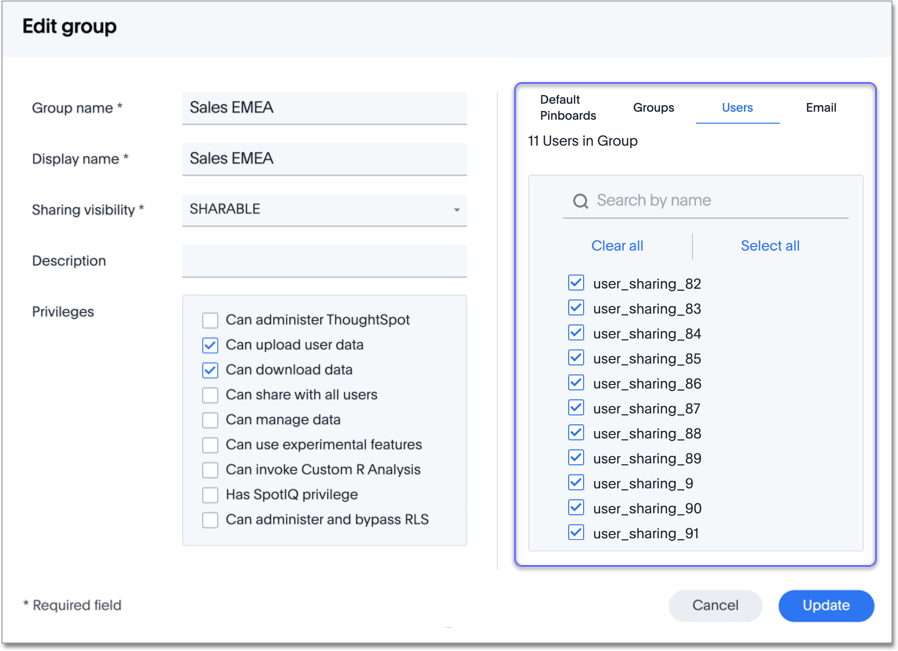Enable Can manage data checkbox
The height and width of the screenshot is (651, 898).
pos(210,420)
